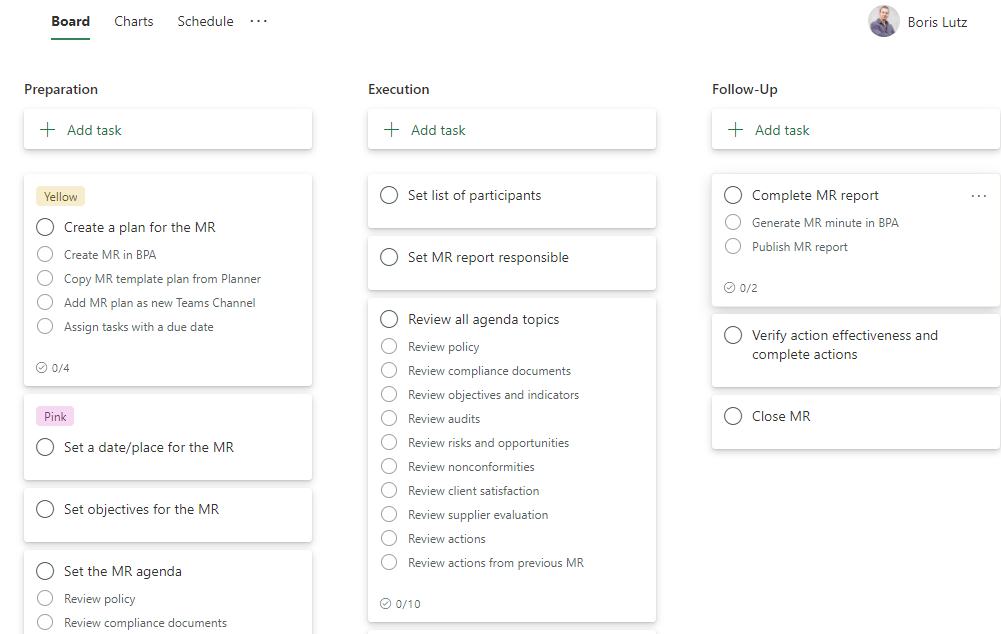The image size is (1001, 634).
Task: Check Review compliance documents in Execution
Action: (x=389, y=370)
